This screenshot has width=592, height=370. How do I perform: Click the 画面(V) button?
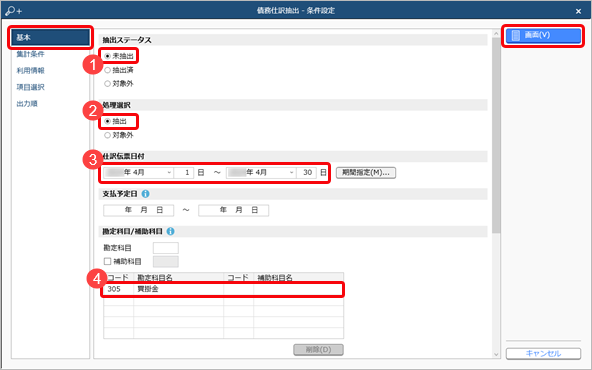(543, 35)
